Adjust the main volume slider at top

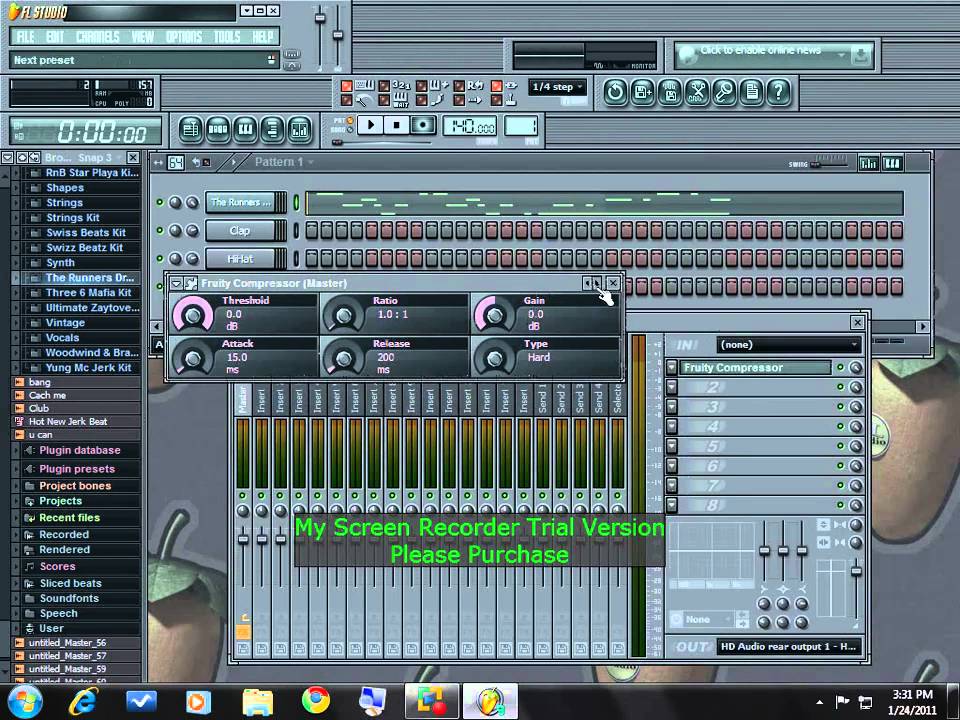click(320, 18)
